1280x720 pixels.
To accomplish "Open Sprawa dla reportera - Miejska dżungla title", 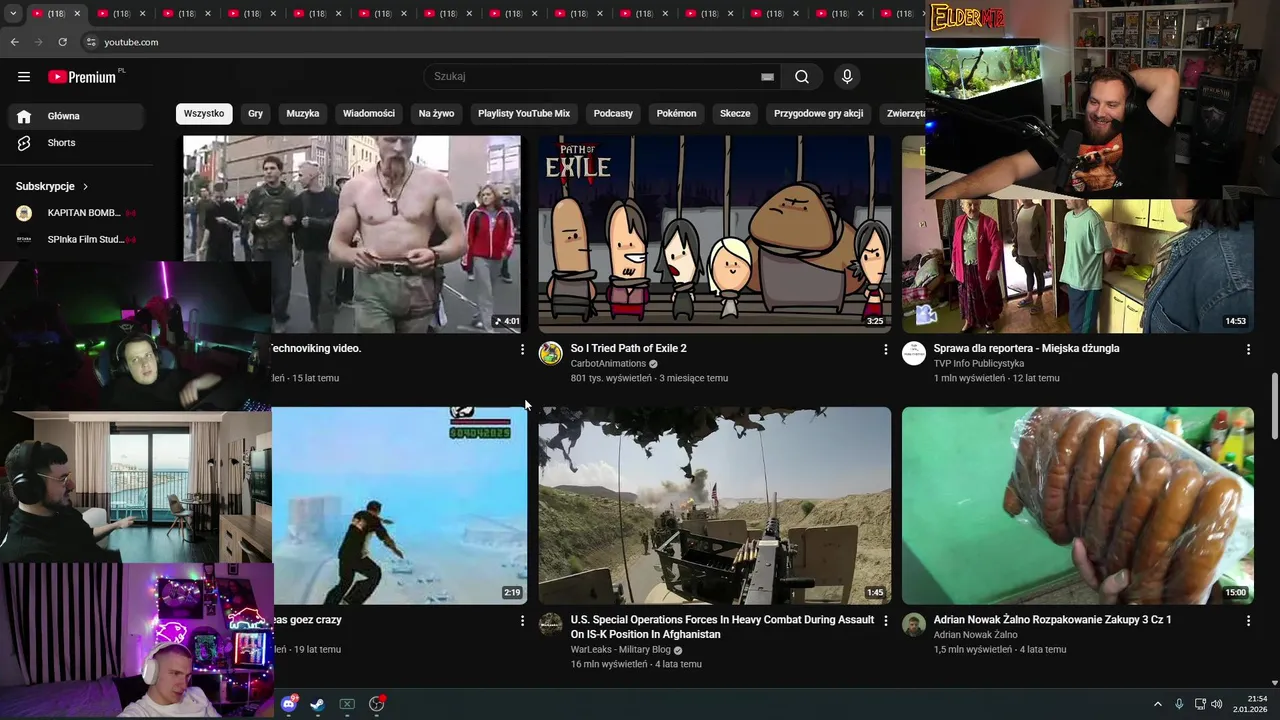I will (1026, 349).
